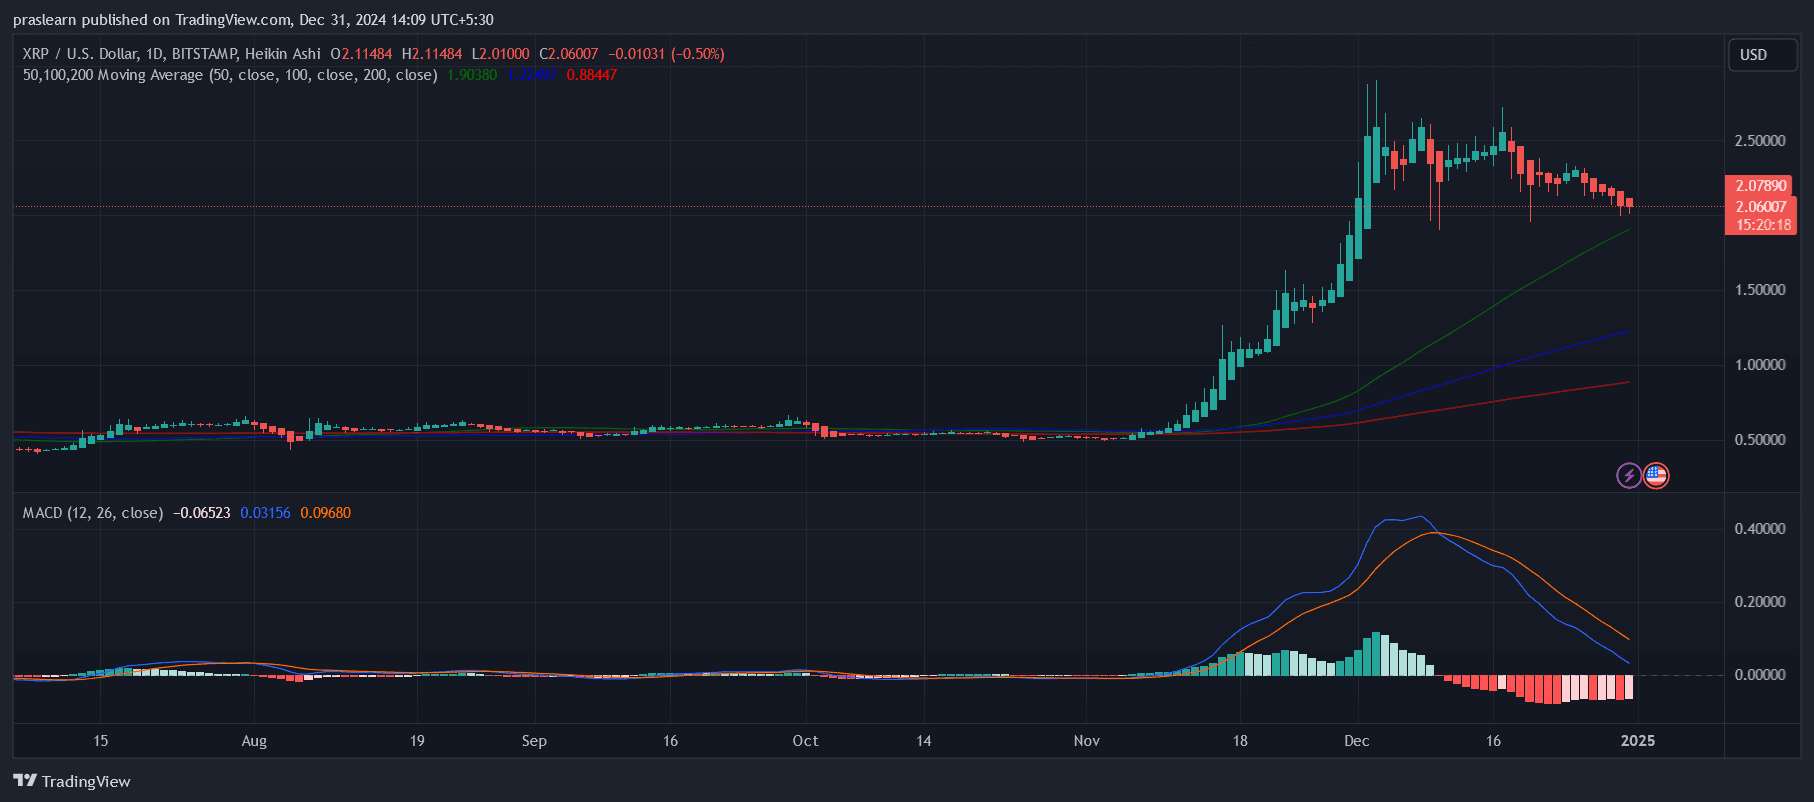The height and width of the screenshot is (802, 1814).
Task: Click the TradingView logo at bottom left
Action: (72, 781)
